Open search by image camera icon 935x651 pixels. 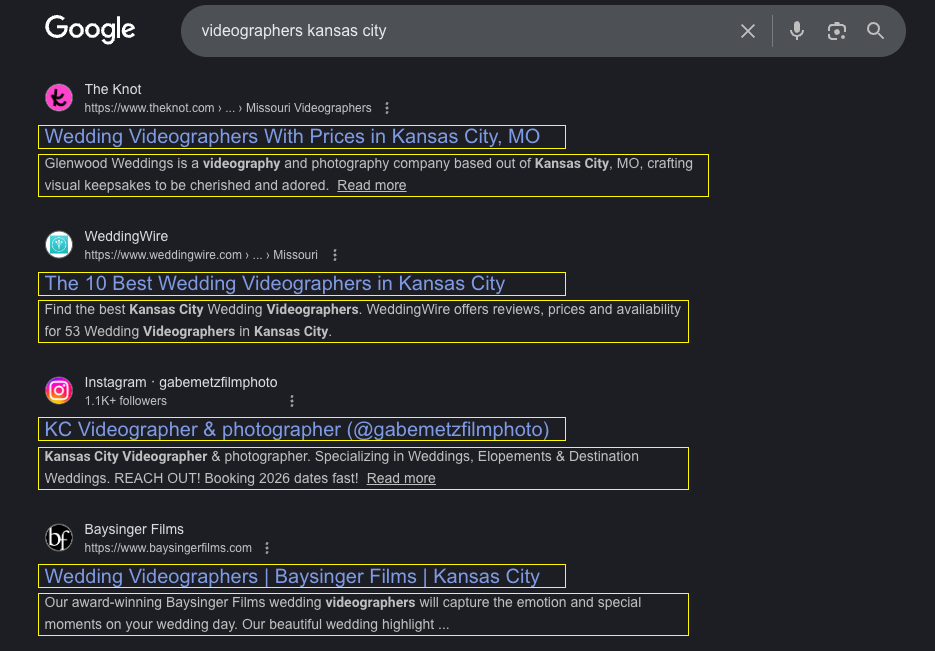coord(837,31)
